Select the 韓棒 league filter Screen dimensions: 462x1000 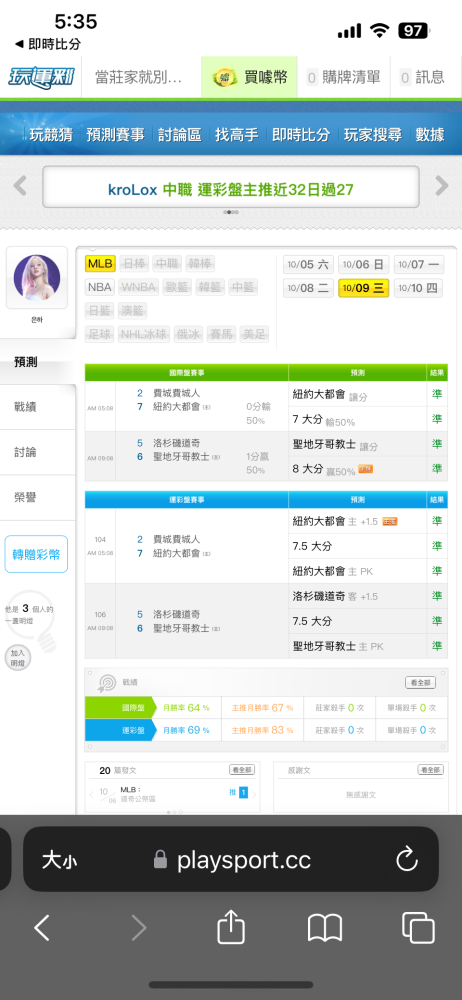pos(200,264)
